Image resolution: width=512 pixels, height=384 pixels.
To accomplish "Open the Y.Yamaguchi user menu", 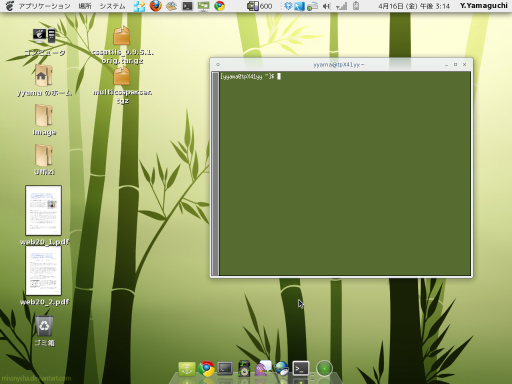I will [484, 6].
